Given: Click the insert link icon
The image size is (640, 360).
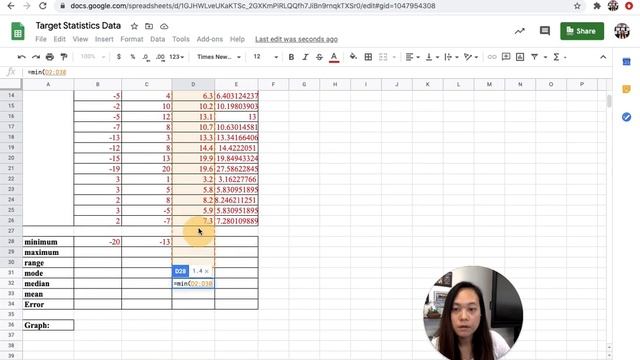Looking at the screenshot, I should point(492,57).
